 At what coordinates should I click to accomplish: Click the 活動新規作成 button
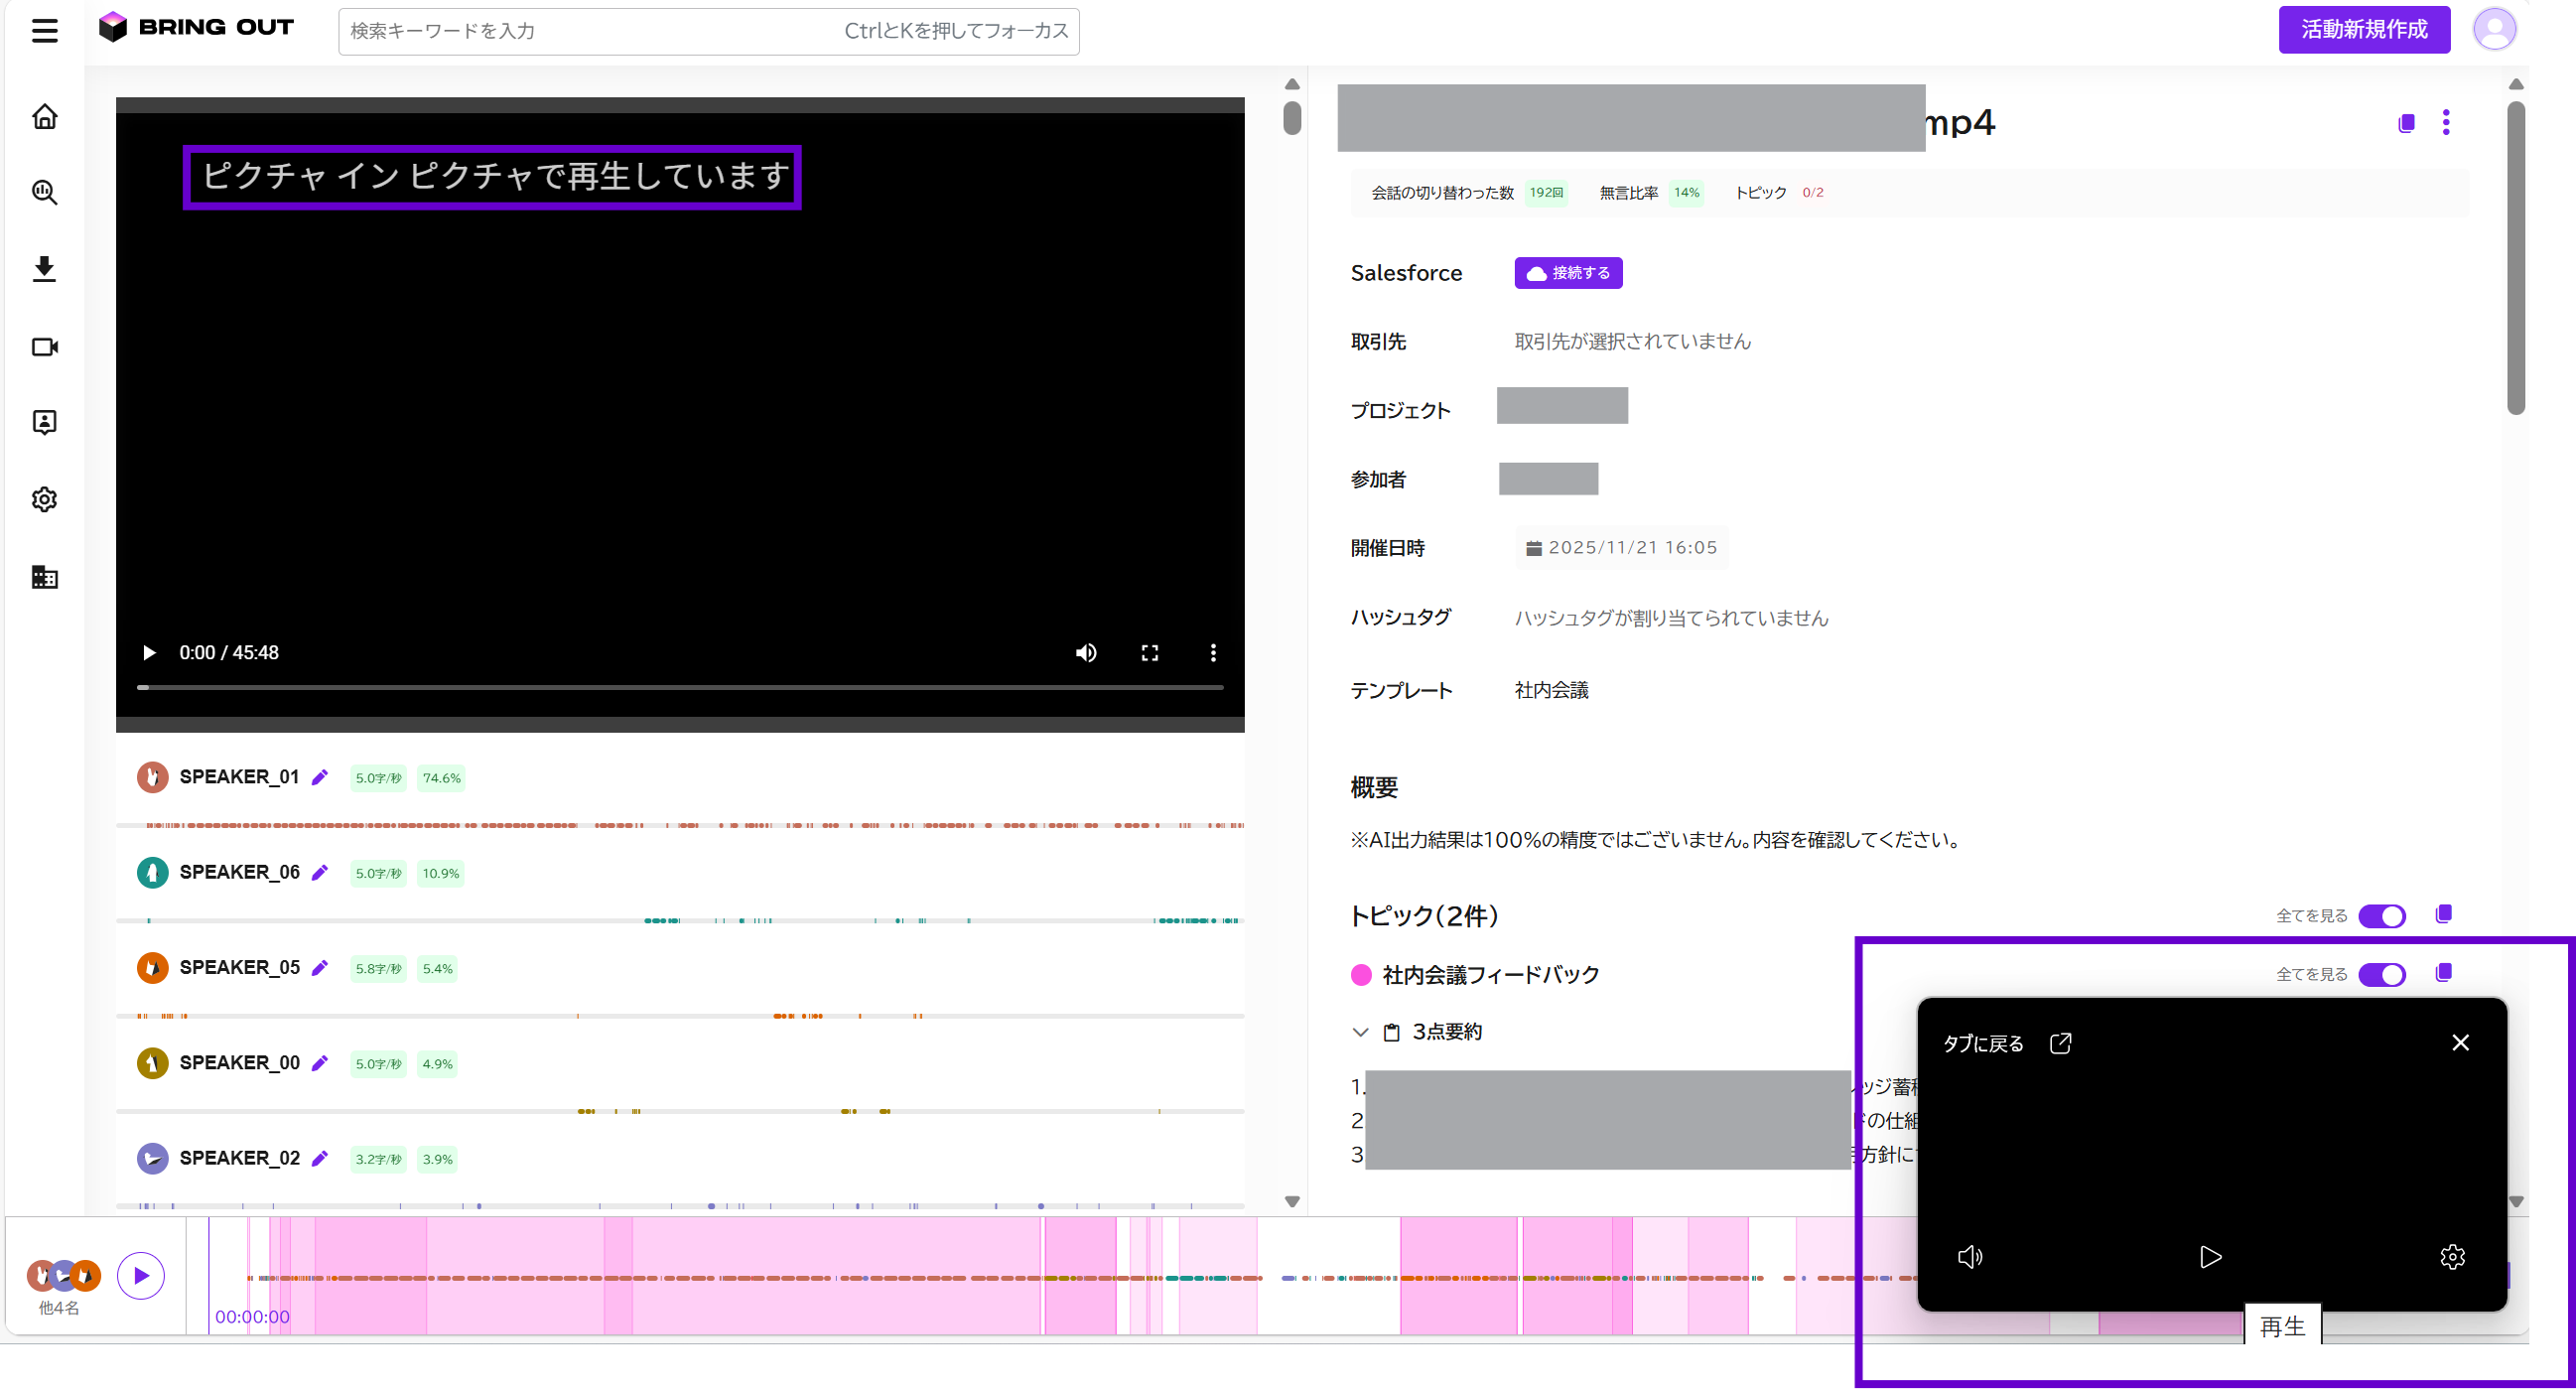[2364, 29]
